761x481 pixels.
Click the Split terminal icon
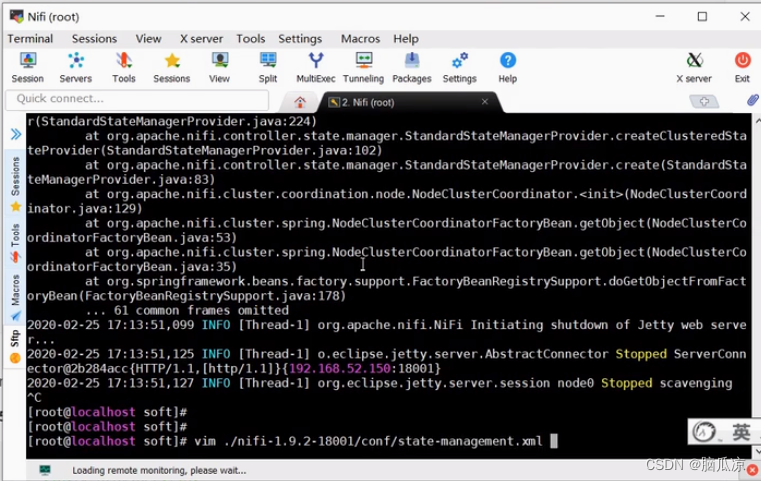pos(267,67)
